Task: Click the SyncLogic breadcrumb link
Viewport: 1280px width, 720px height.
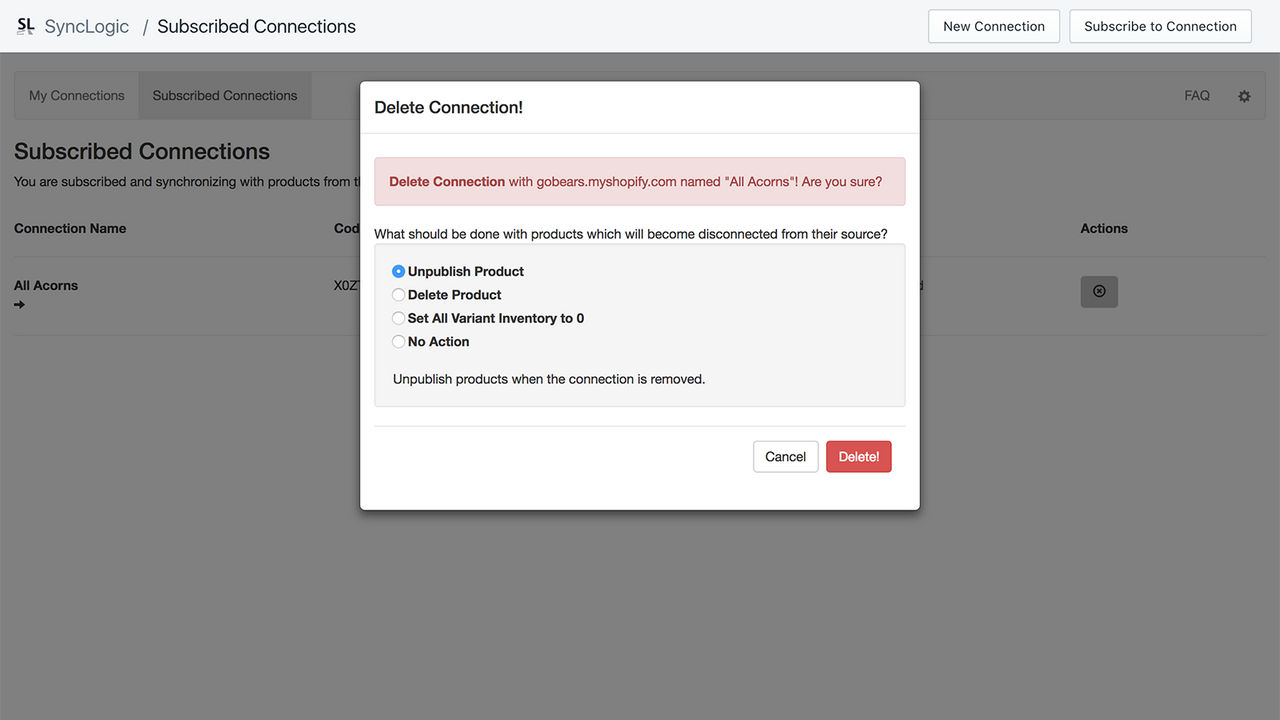Action: tap(87, 25)
